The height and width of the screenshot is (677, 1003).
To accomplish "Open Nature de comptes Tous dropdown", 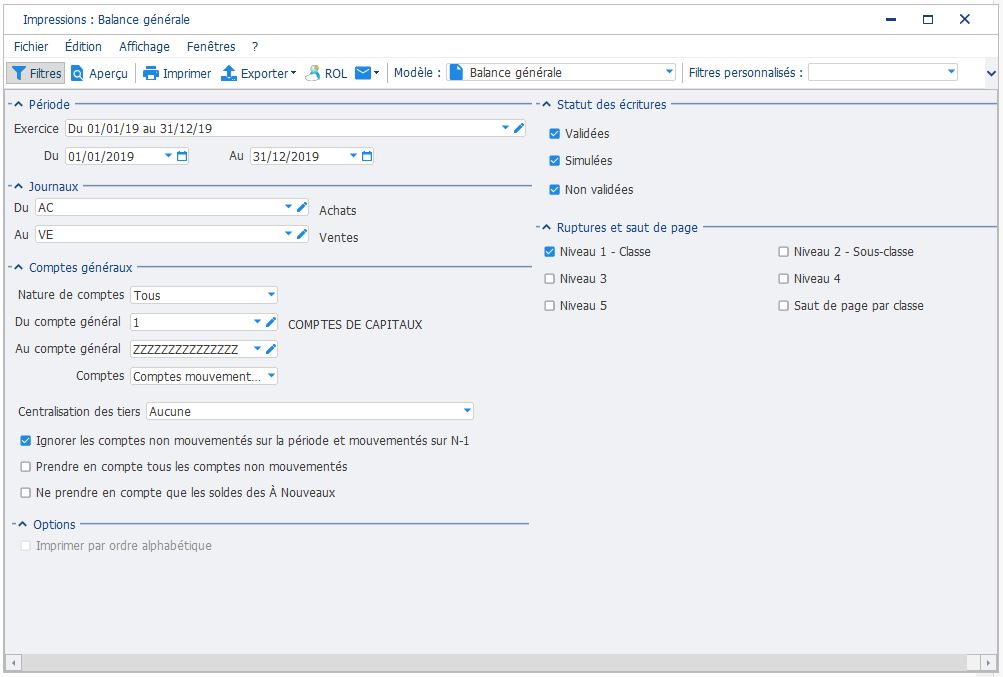I will coord(271,295).
